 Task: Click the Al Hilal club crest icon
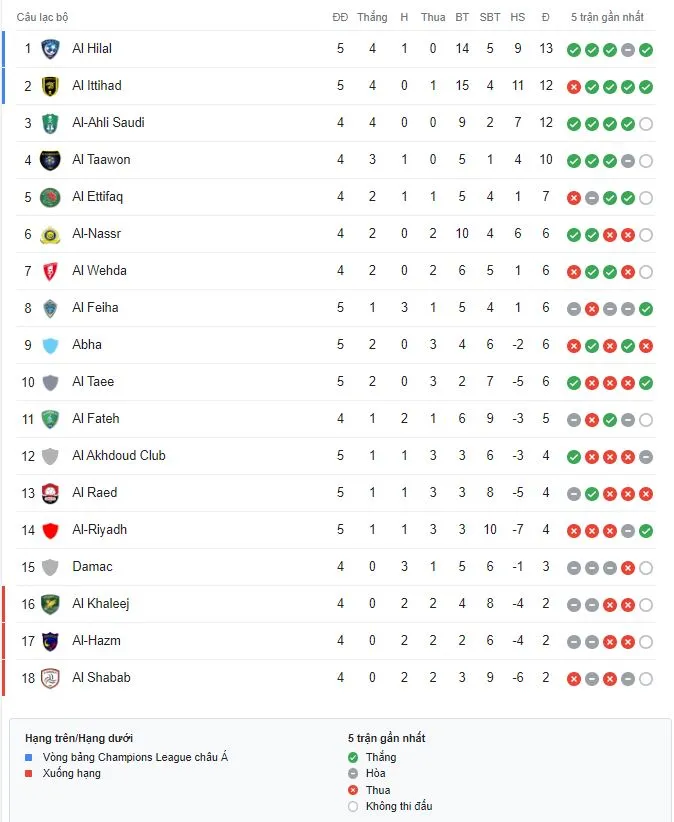click(50, 49)
